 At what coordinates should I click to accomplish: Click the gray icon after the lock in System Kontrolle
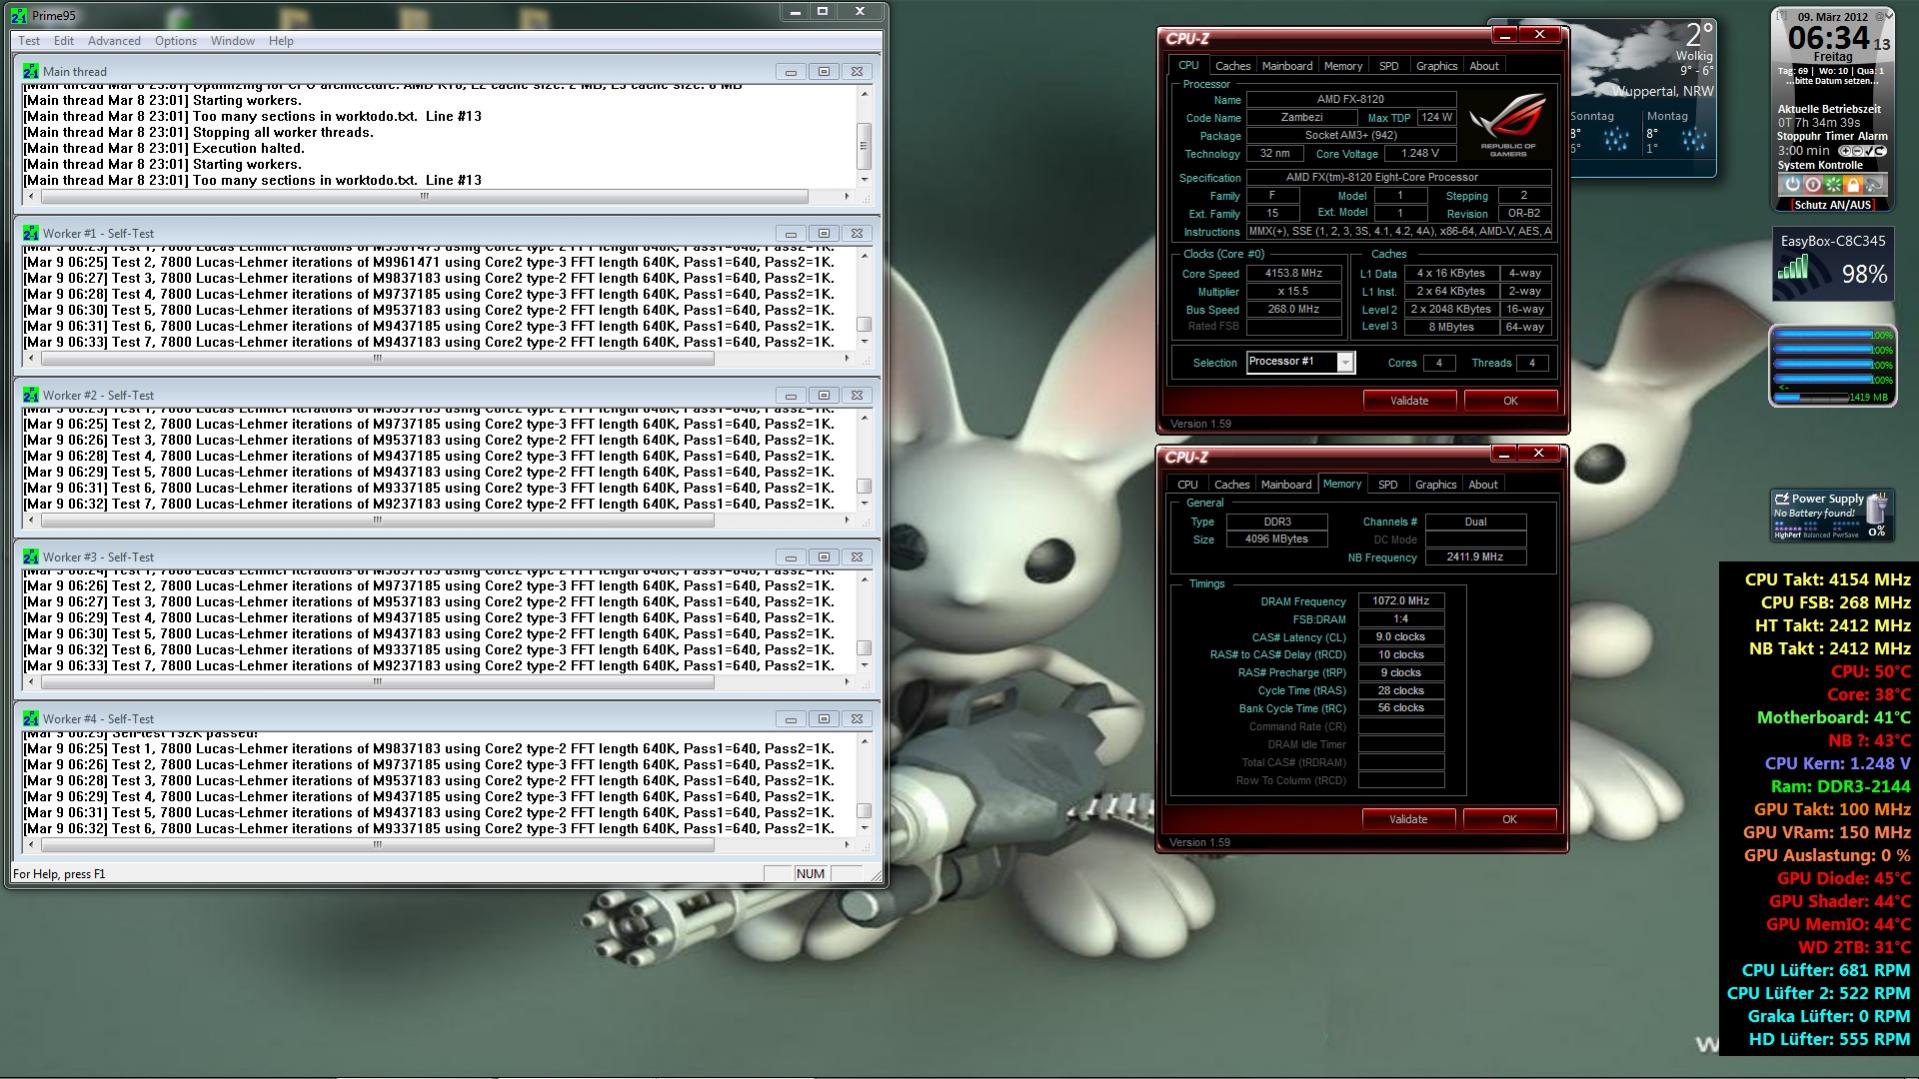pos(1874,185)
